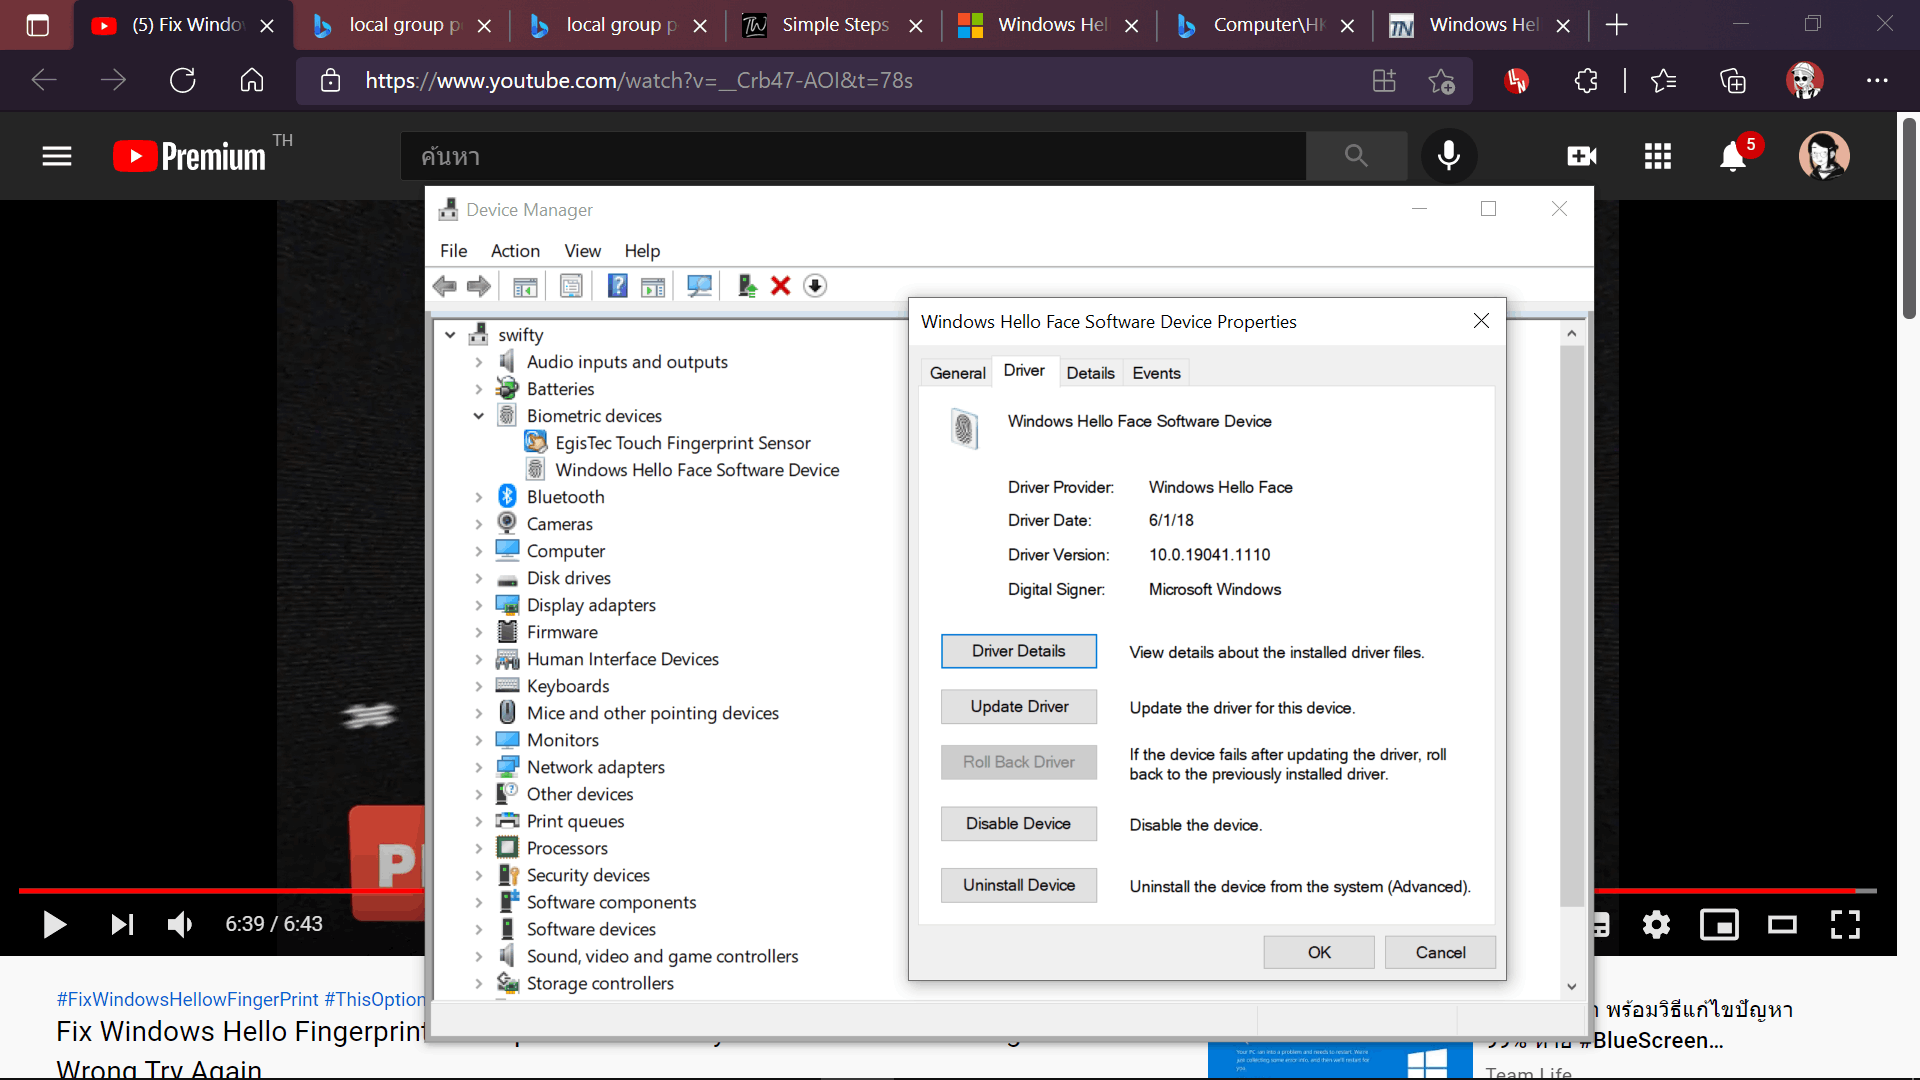The image size is (1920, 1080).
Task: Open the YouTube Create video camera icon
Action: pyautogui.click(x=1582, y=156)
